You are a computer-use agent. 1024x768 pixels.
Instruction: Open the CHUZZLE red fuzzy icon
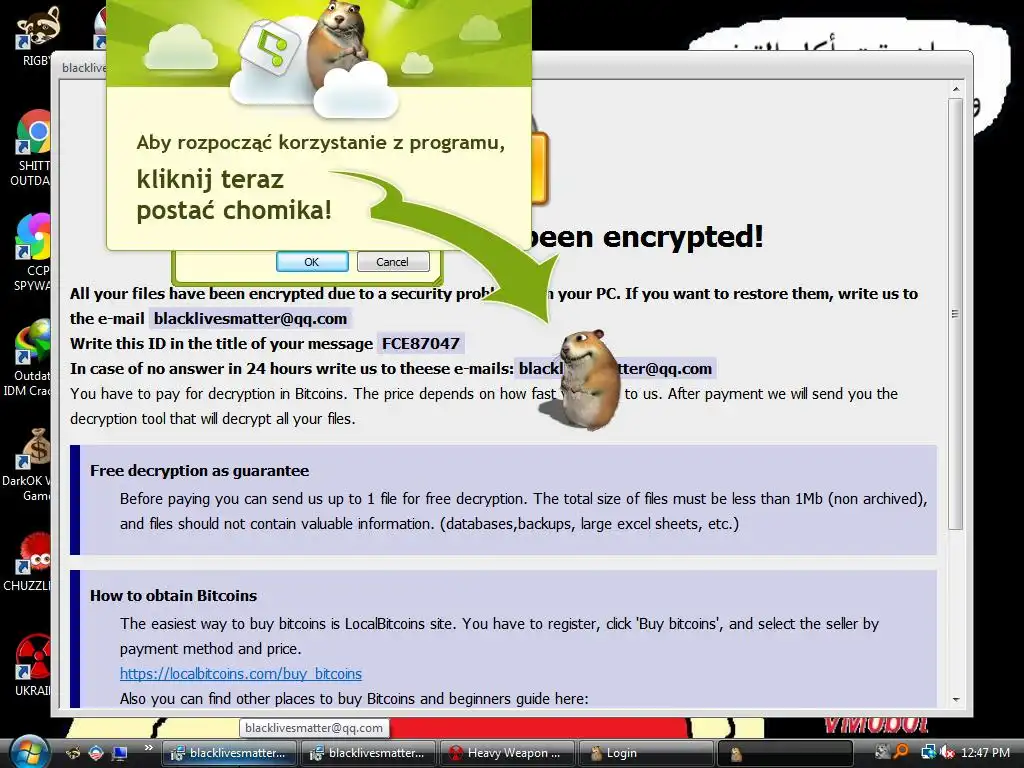tap(33, 554)
